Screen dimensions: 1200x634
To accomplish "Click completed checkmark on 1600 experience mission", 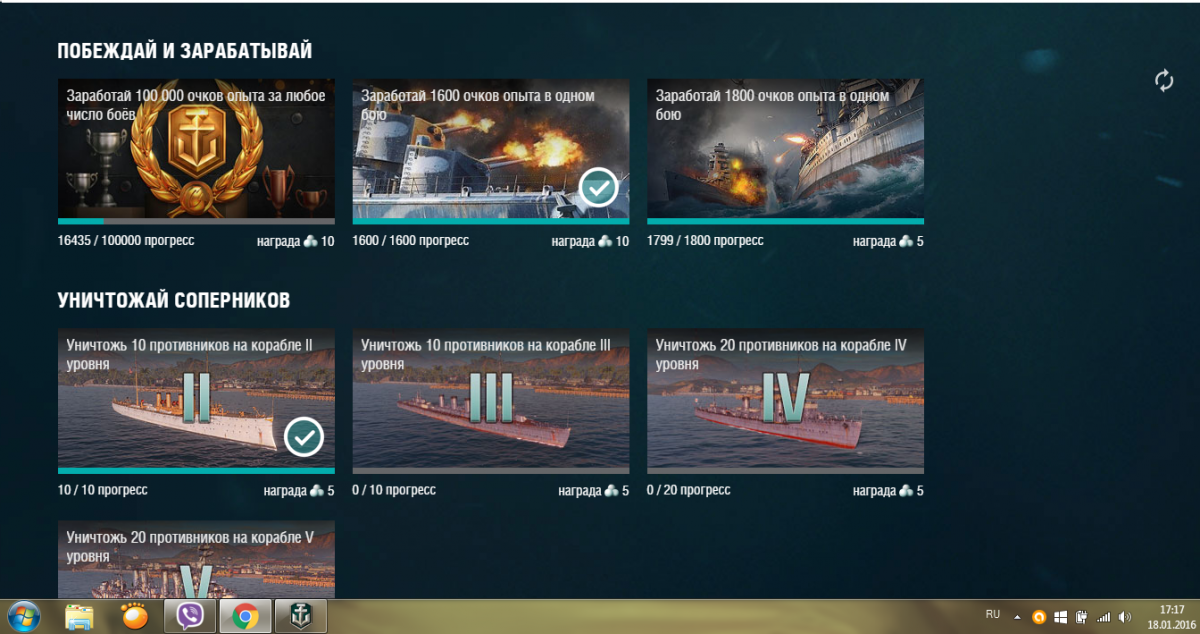I will (x=598, y=187).
